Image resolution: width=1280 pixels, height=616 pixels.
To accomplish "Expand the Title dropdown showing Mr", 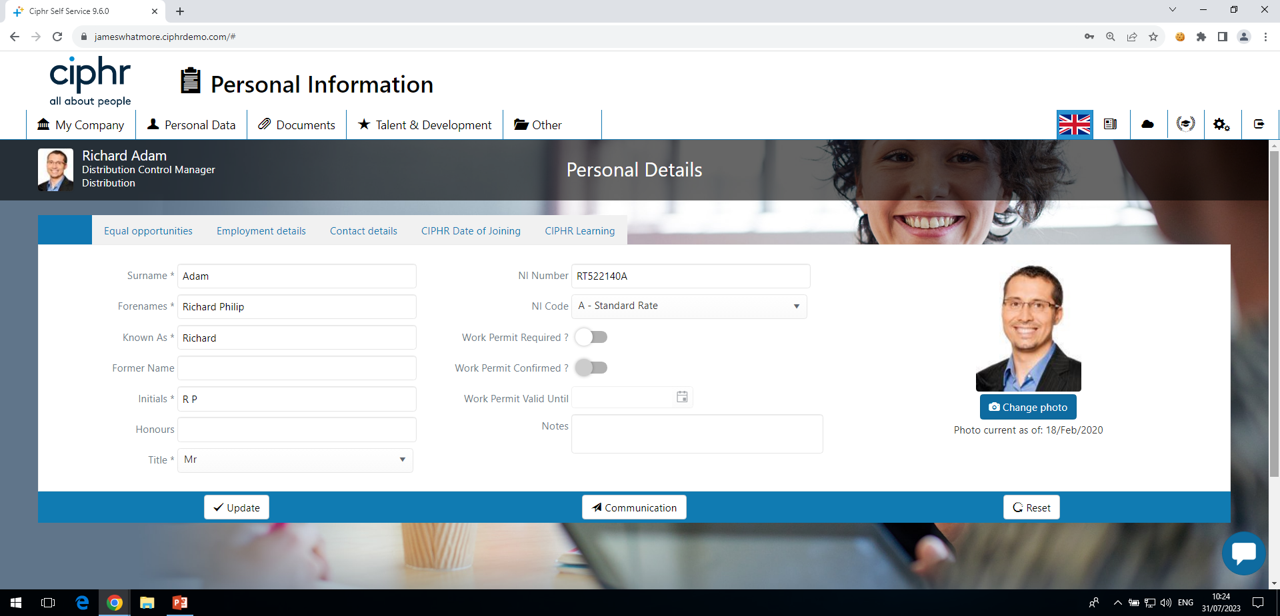I will [x=402, y=460].
